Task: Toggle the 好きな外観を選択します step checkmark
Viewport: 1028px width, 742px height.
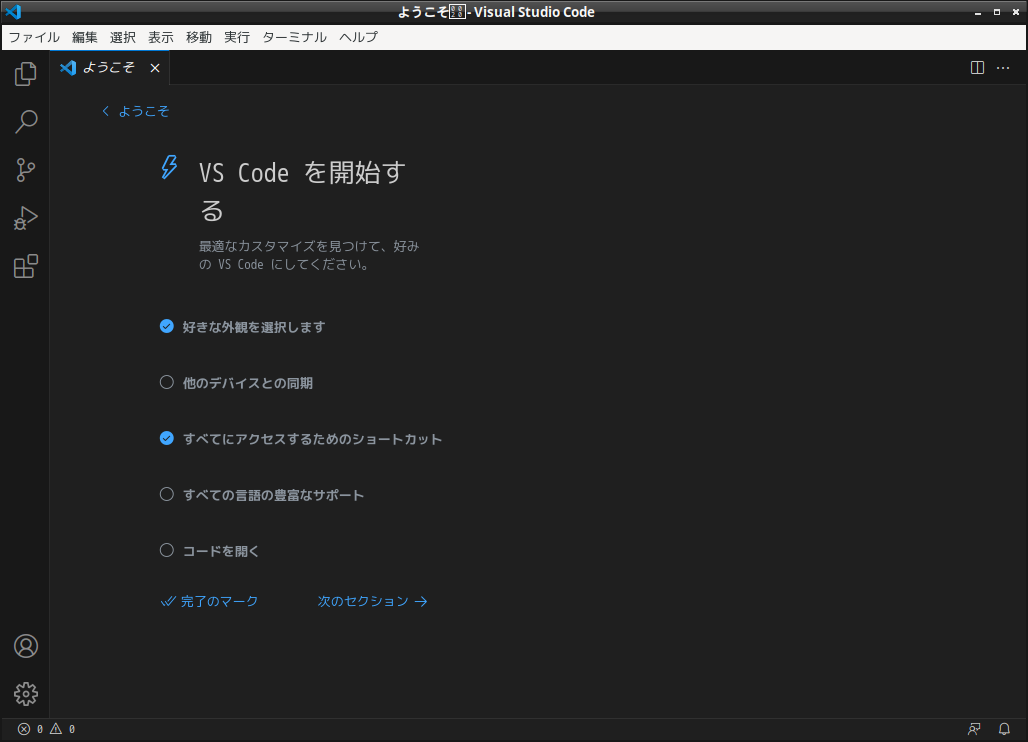Action: point(167,326)
